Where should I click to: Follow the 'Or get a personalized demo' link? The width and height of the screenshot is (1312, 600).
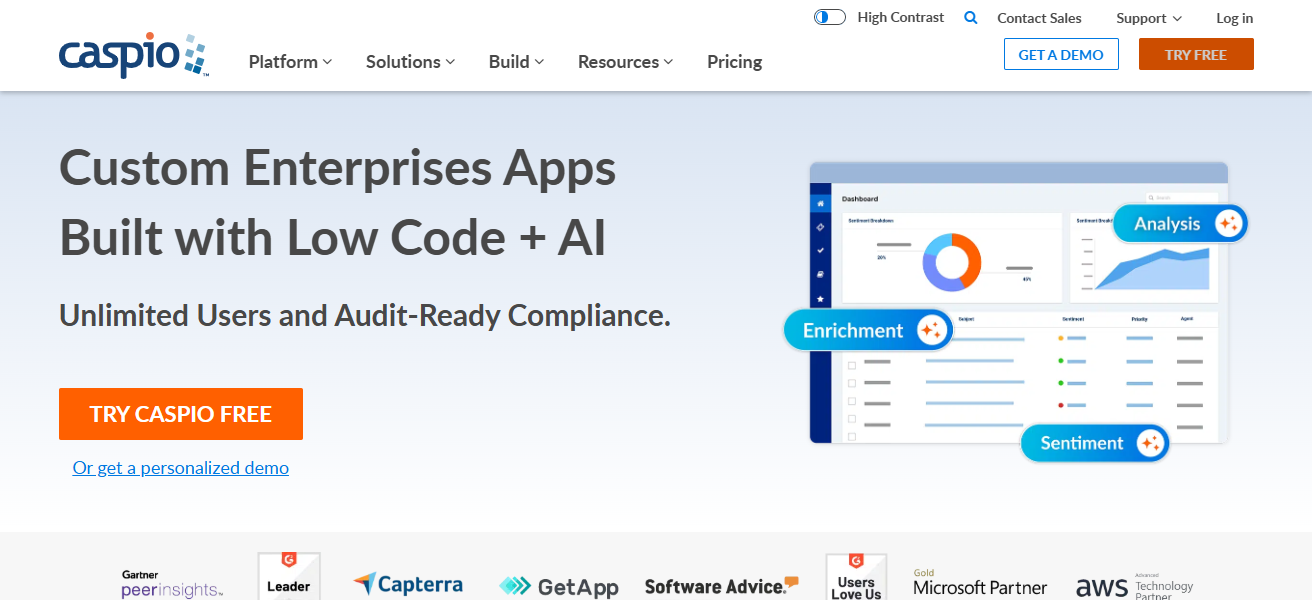(181, 468)
